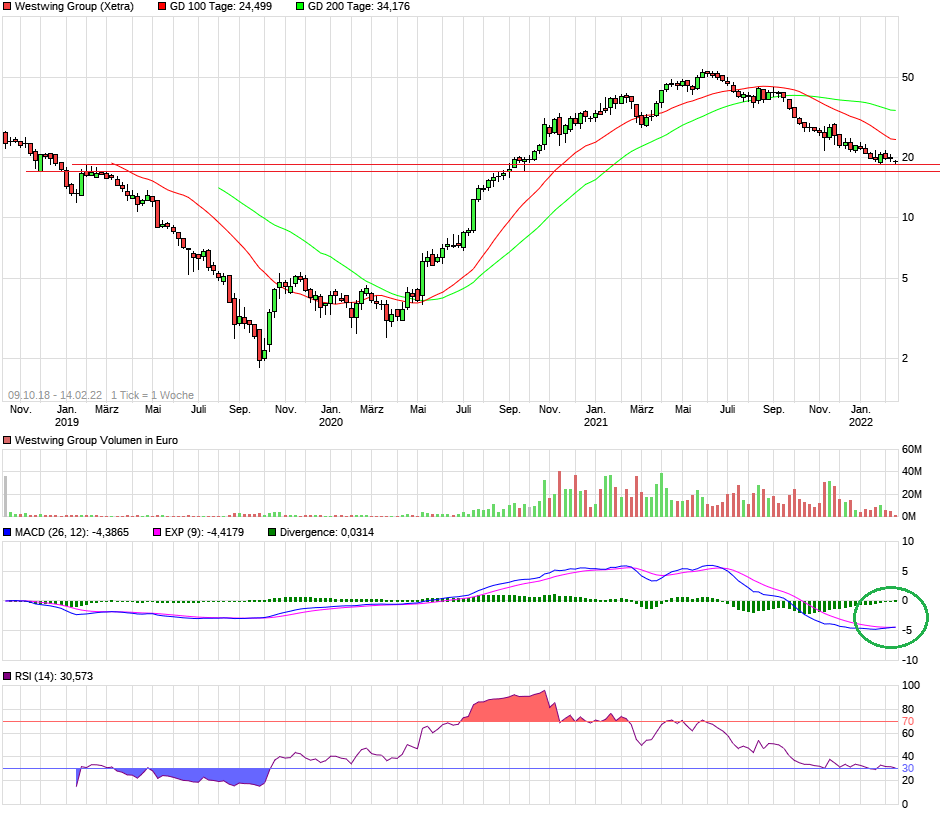940x814 pixels.
Task: Click the green GD 200 Tage legend swatch
Action: (300, 7)
